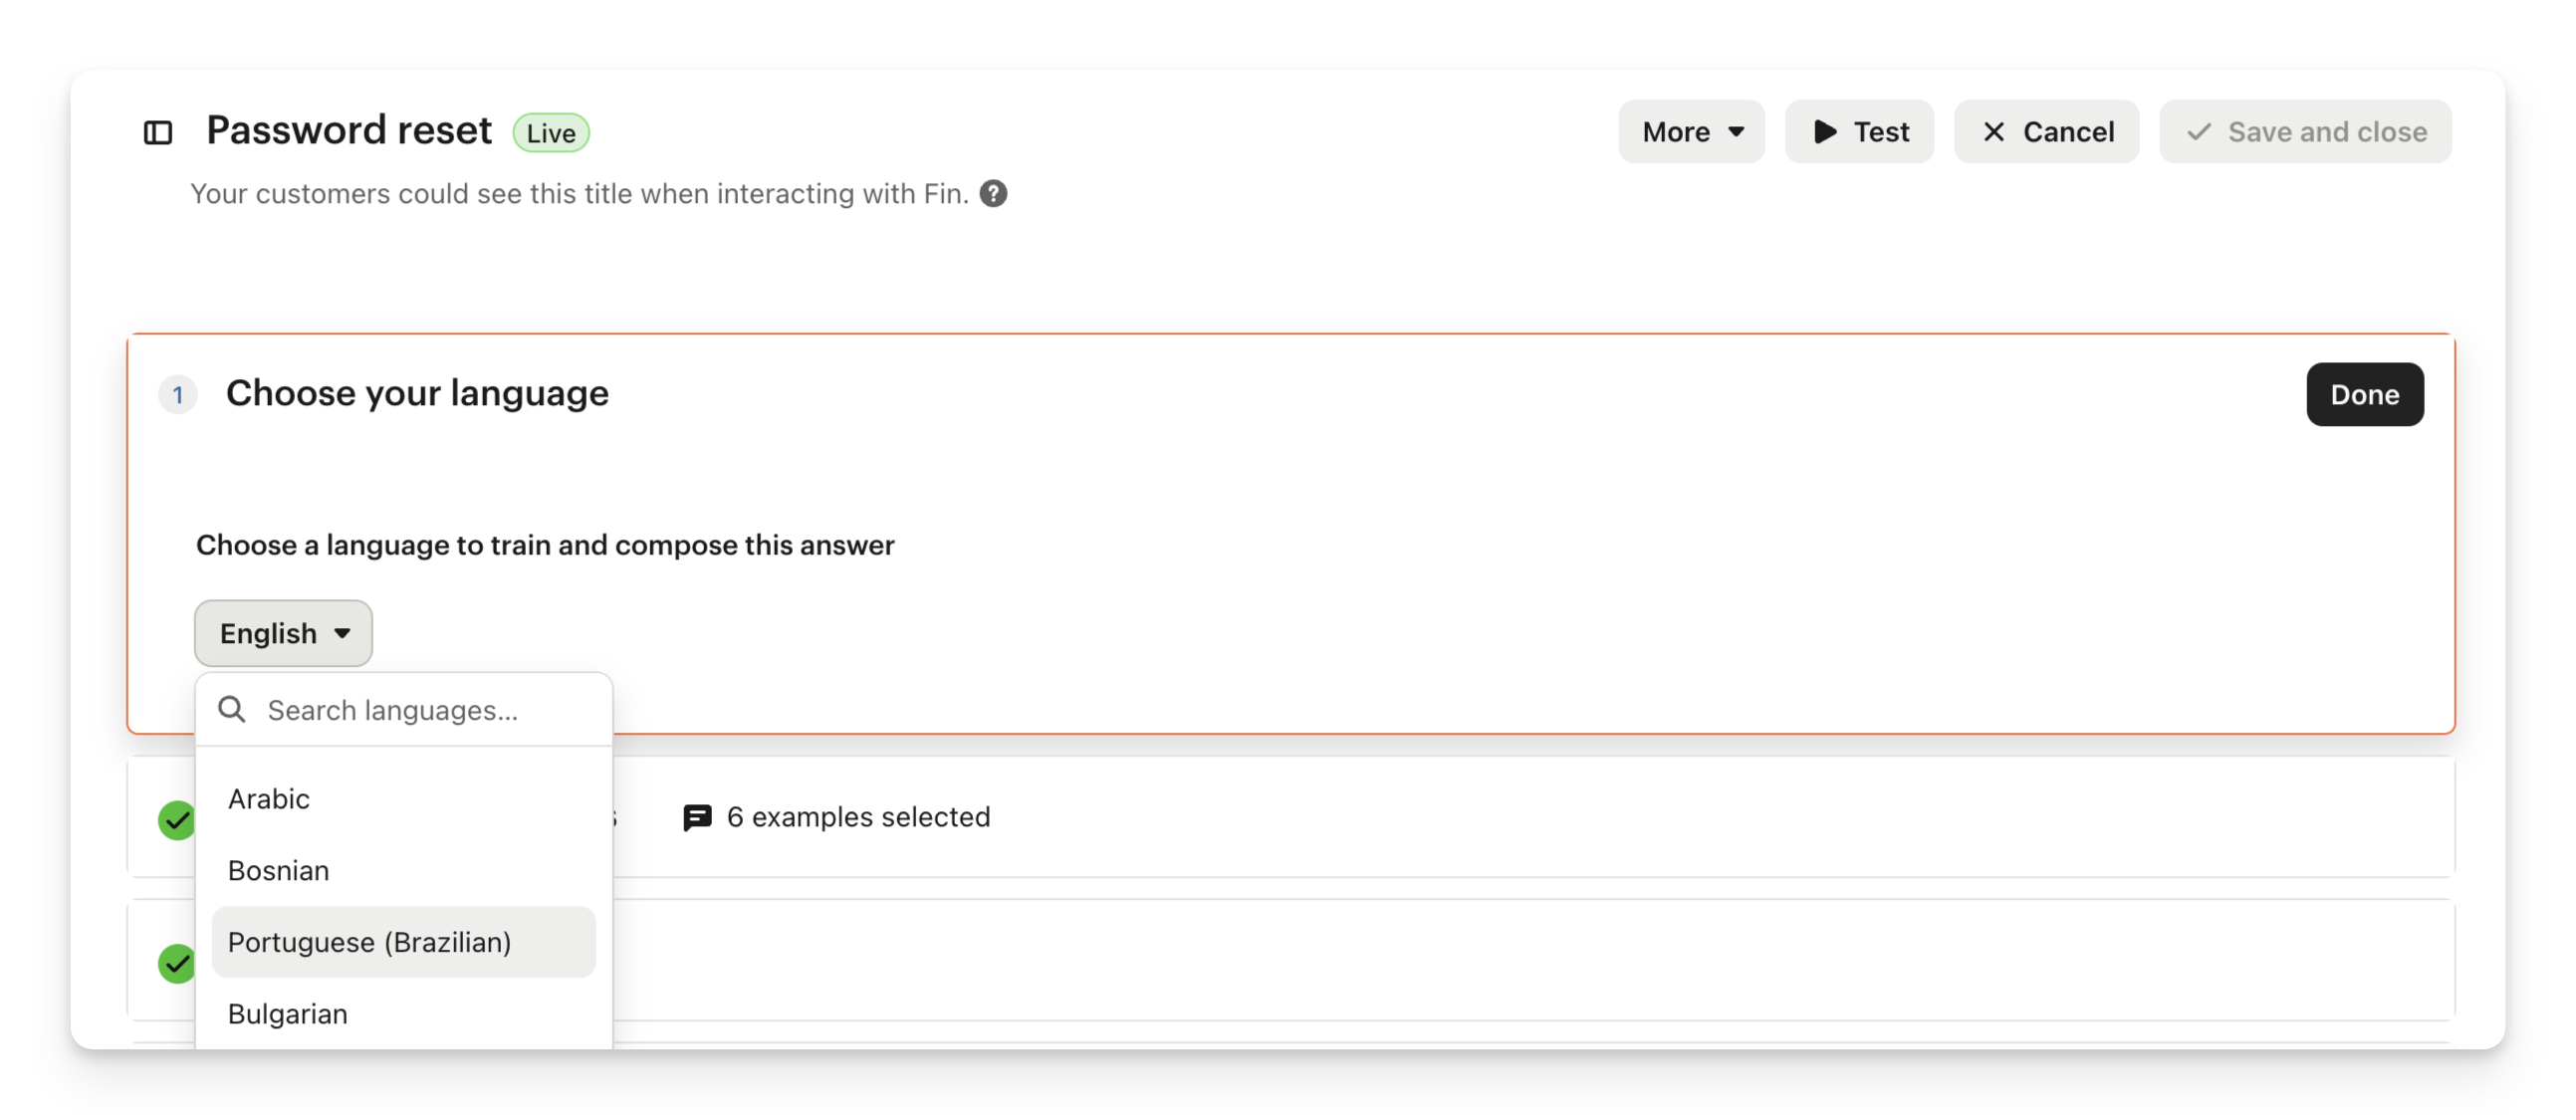Pick Bulgarian from the language list
2576x1120 pixels.
tap(288, 1013)
